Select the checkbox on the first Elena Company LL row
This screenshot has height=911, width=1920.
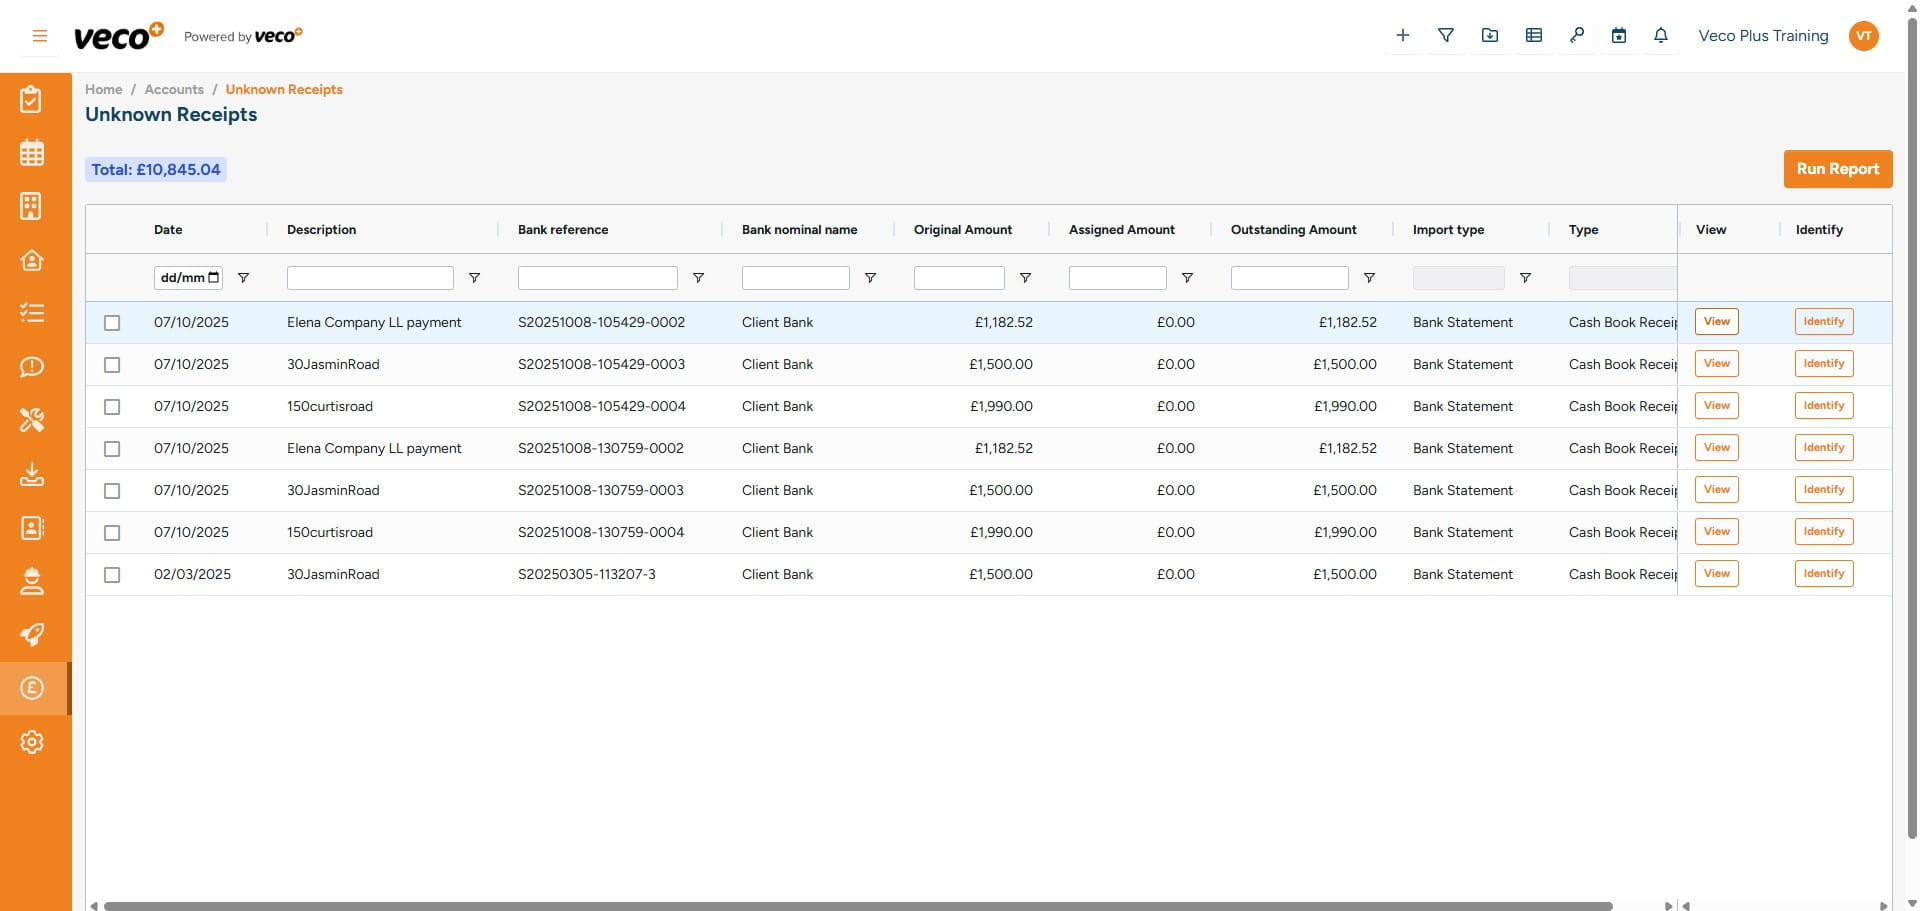click(112, 323)
